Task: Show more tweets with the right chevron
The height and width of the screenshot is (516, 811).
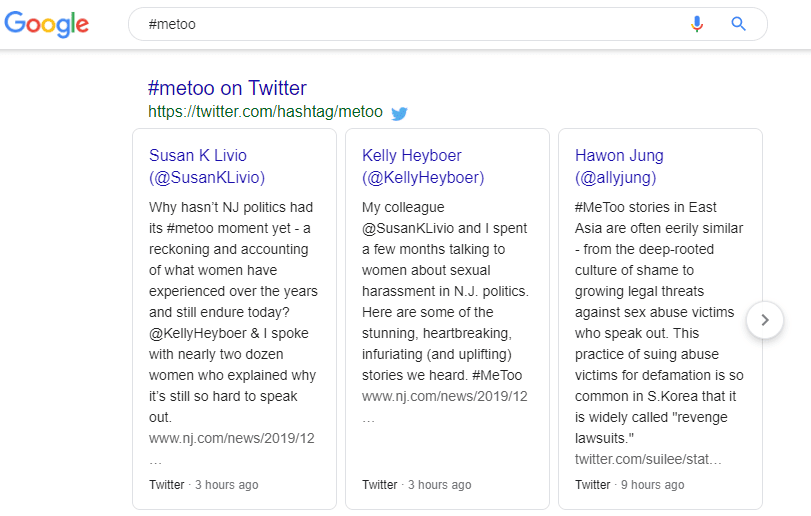Action: click(764, 320)
